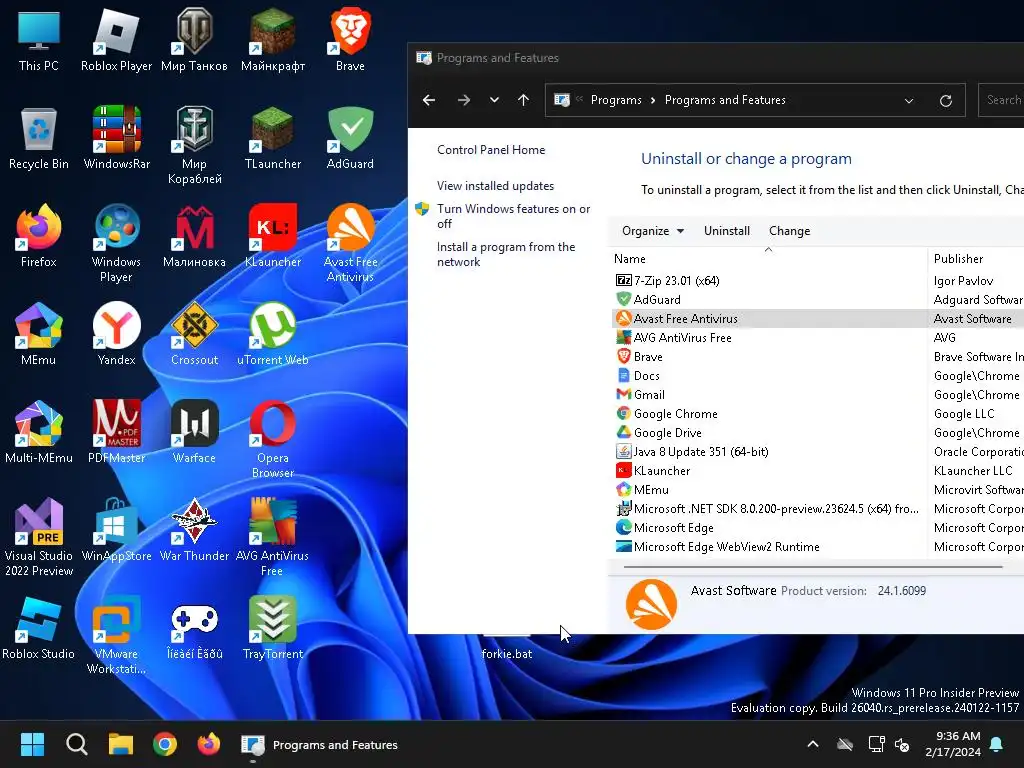Select the PDFMaster desktop icon
This screenshot has width=1024, height=768.
click(116, 432)
